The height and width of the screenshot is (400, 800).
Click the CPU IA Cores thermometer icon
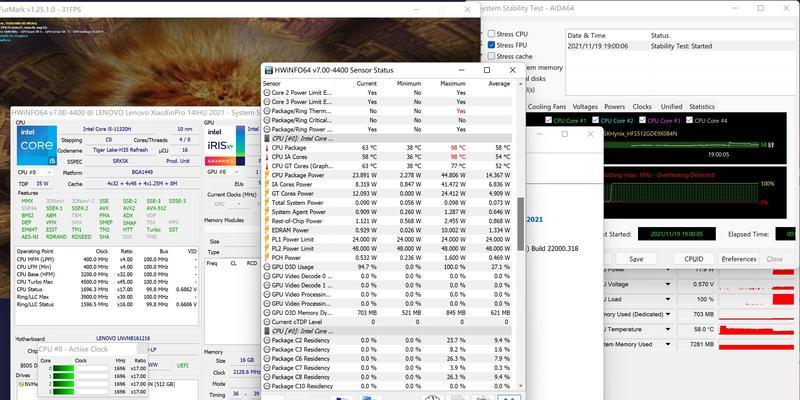pos(267,157)
